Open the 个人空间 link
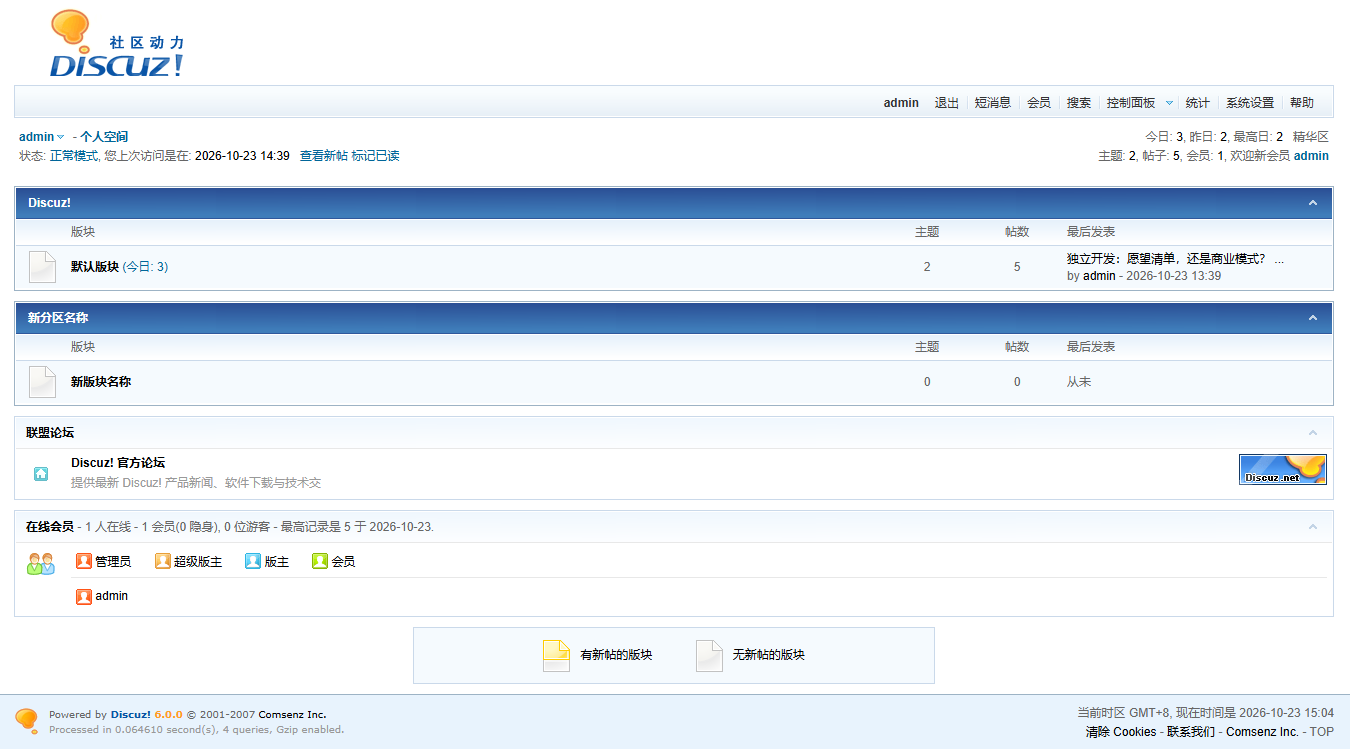The width and height of the screenshot is (1350, 753). 104,137
